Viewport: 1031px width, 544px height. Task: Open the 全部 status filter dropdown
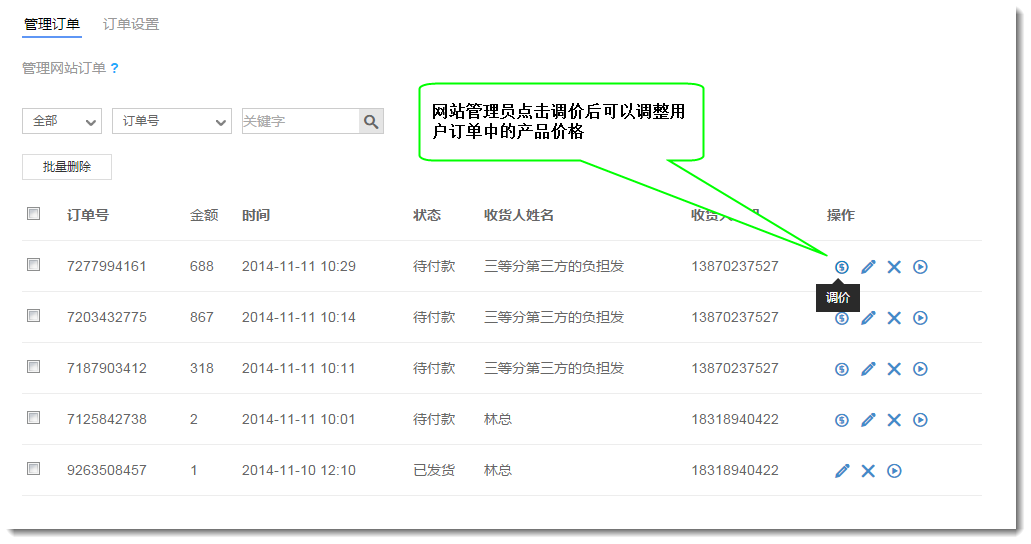tap(62, 121)
